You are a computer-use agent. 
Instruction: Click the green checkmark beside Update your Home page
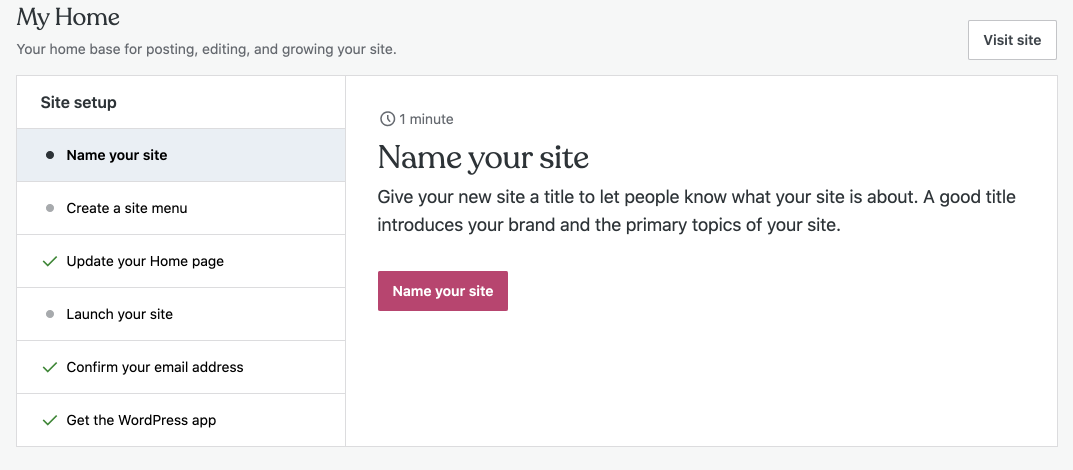point(49,261)
